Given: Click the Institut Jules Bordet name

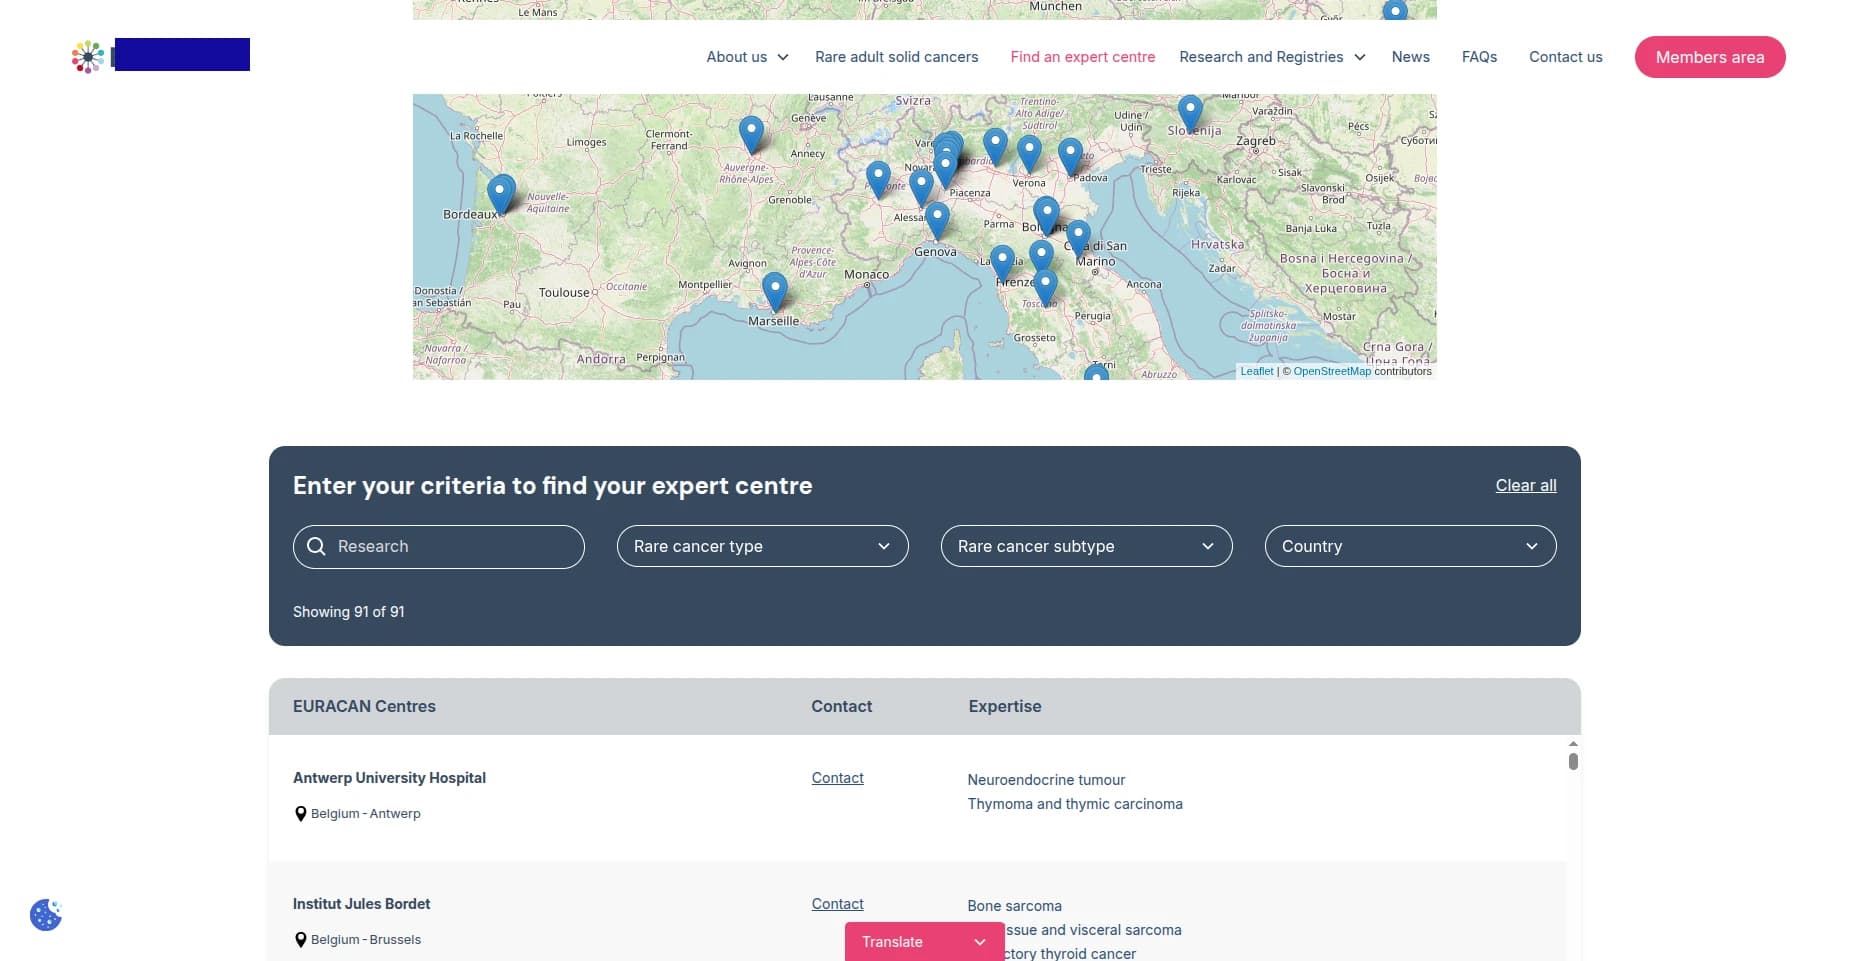Looking at the screenshot, I should tap(361, 904).
